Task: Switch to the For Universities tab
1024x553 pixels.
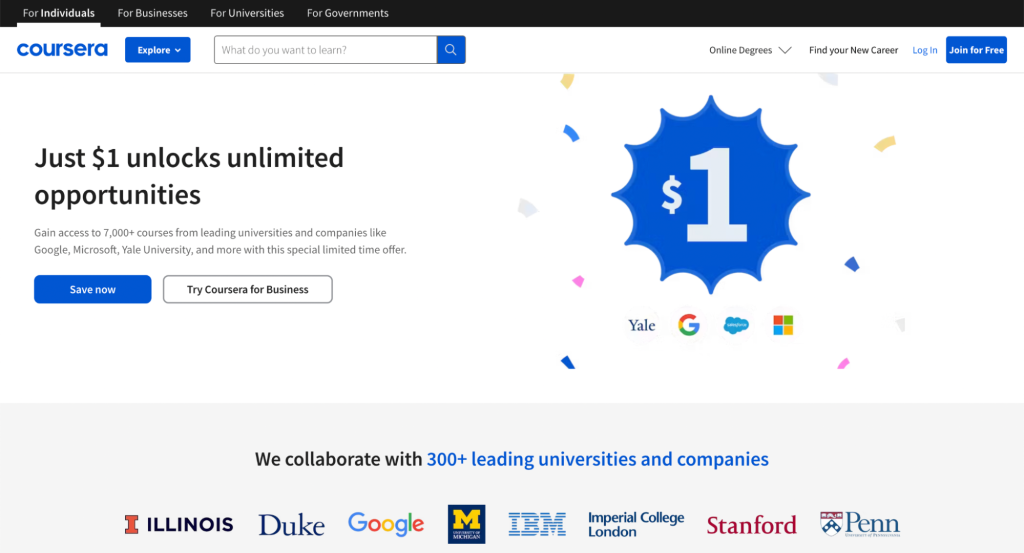Action: click(247, 13)
